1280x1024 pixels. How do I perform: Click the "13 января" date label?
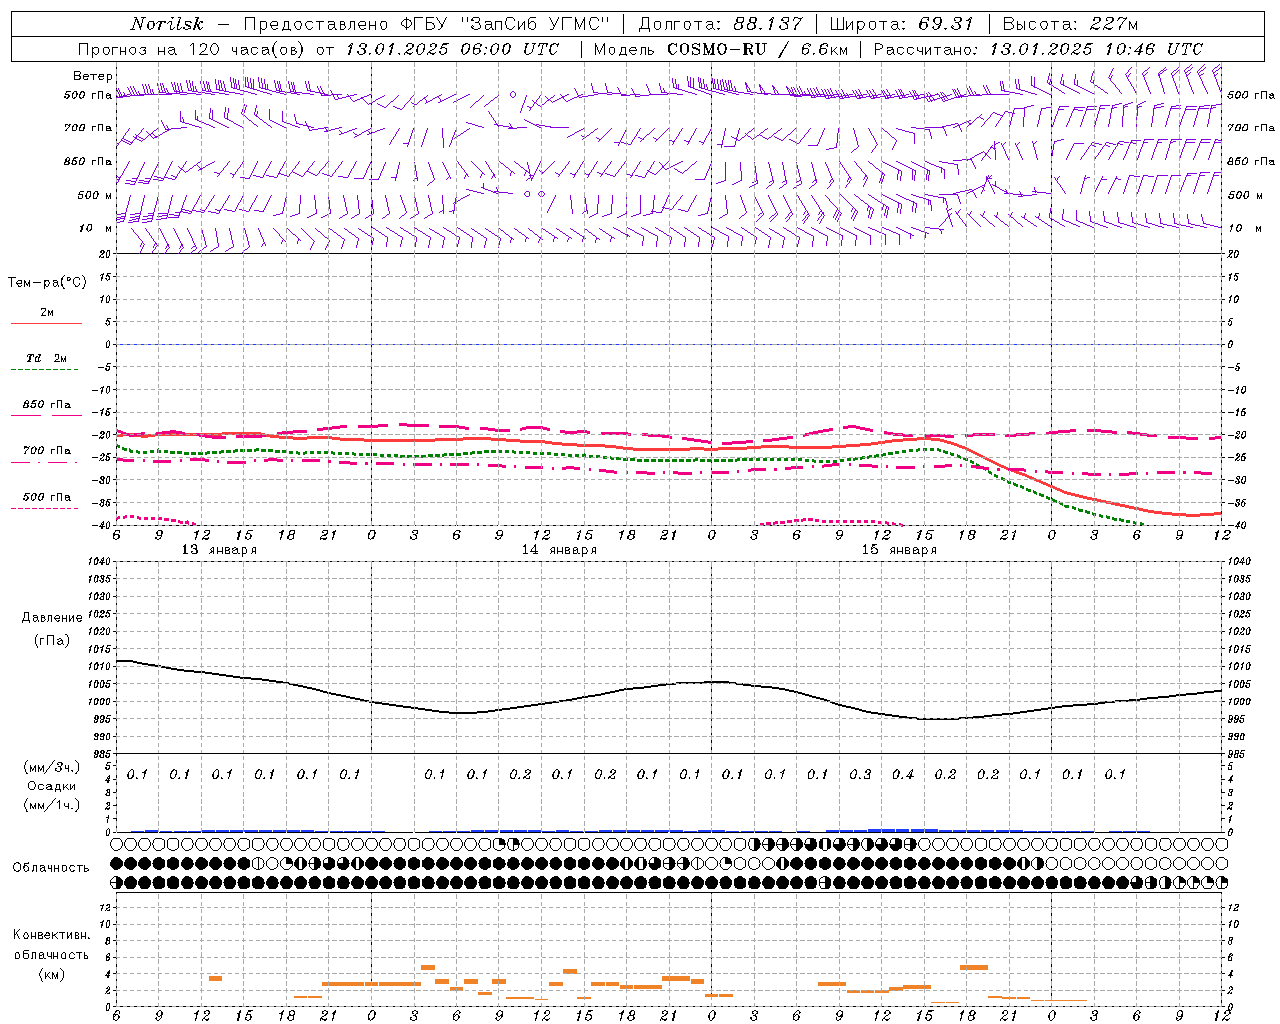coord(218,550)
